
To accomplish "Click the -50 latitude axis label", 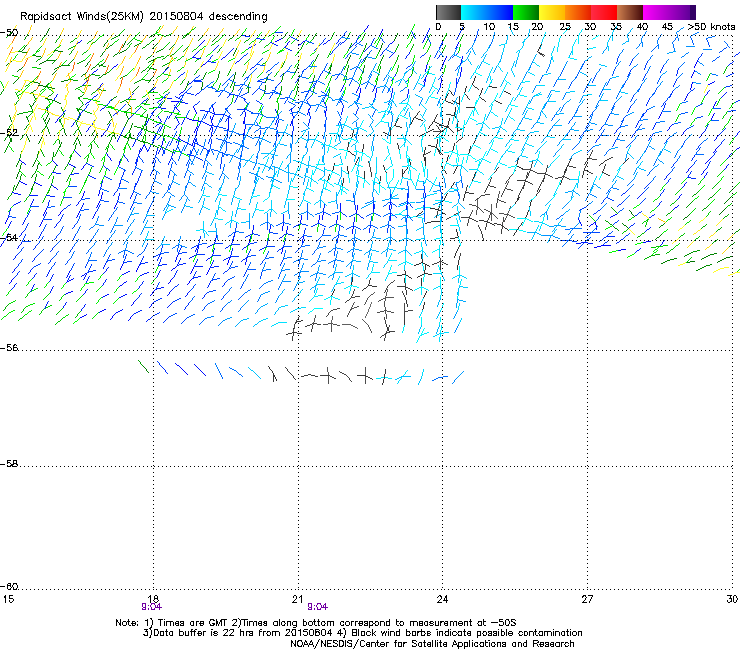I will coord(9,33).
